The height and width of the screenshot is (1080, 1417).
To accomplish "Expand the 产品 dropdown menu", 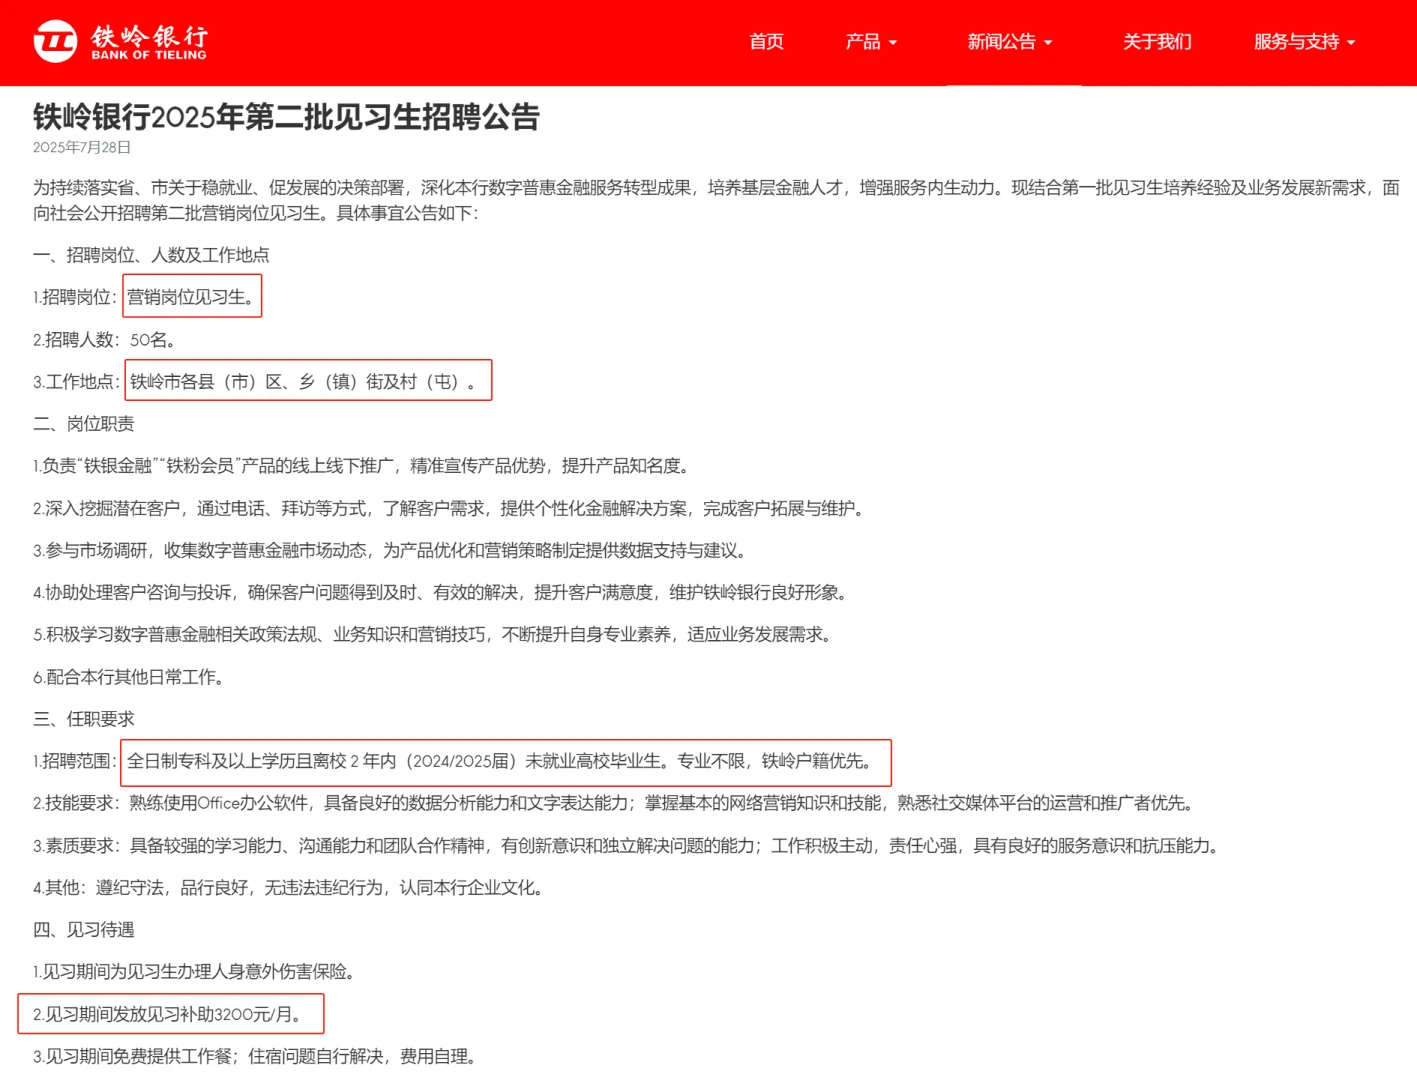I will click(x=871, y=42).
